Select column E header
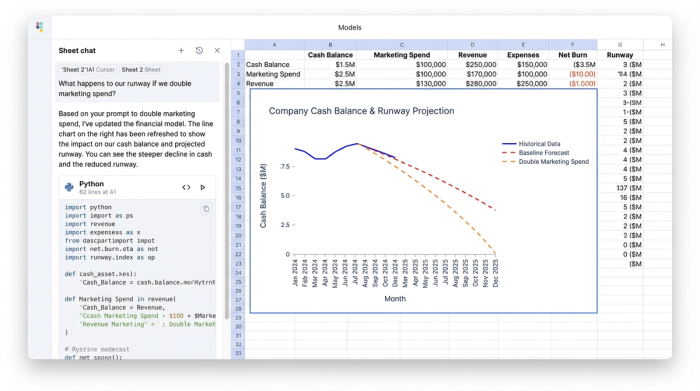This screenshot has width=700, height=391. coord(523,45)
